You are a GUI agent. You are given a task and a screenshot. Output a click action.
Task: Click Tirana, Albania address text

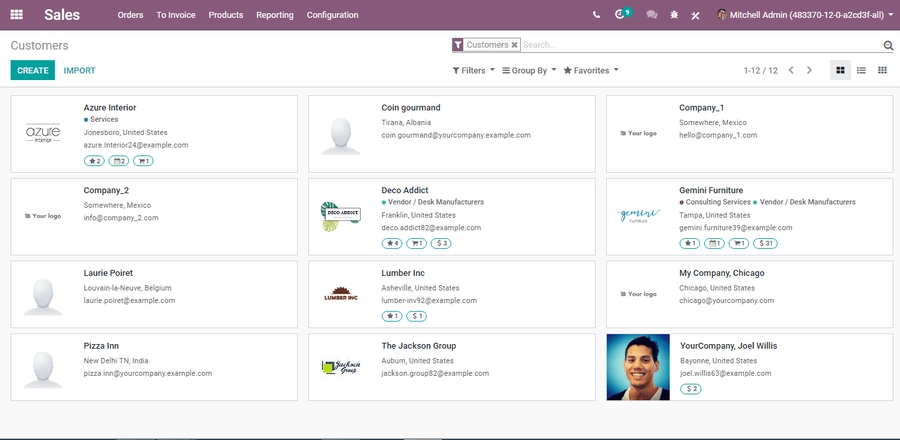point(406,123)
